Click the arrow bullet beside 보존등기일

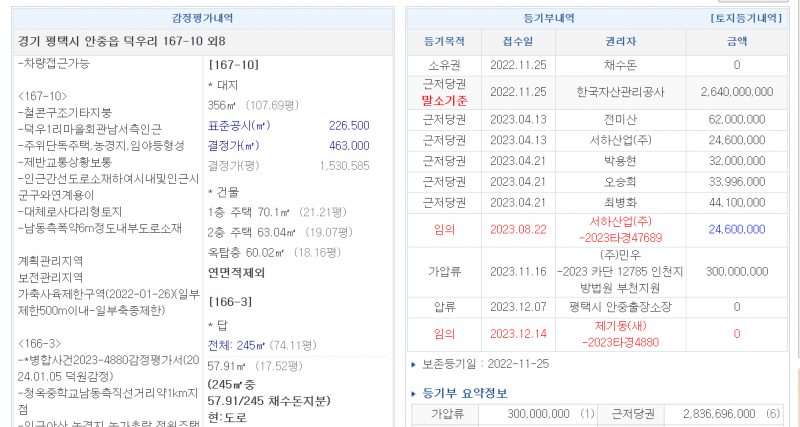pyautogui.click(x=414, y=364)
